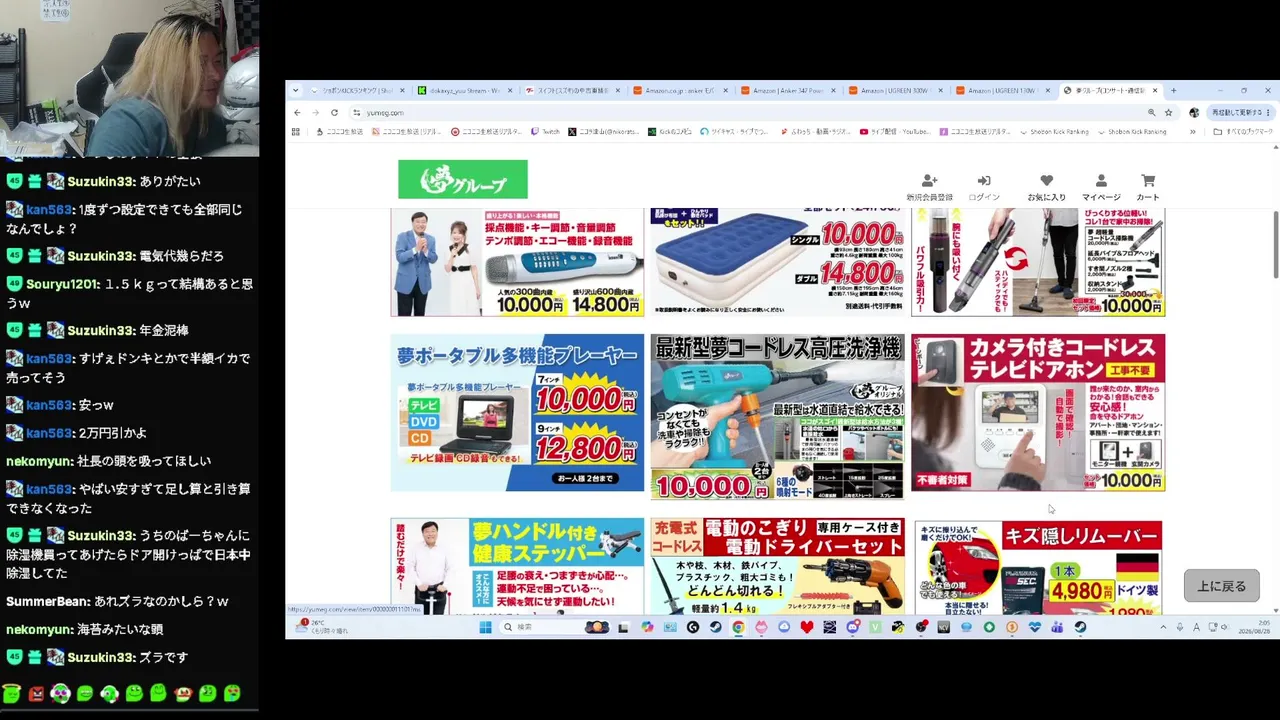Image resolution: width=1280 pixels, height=720 pixels.
Task: Switch to the first ランキング browser tab
Action: click(358, 90)
